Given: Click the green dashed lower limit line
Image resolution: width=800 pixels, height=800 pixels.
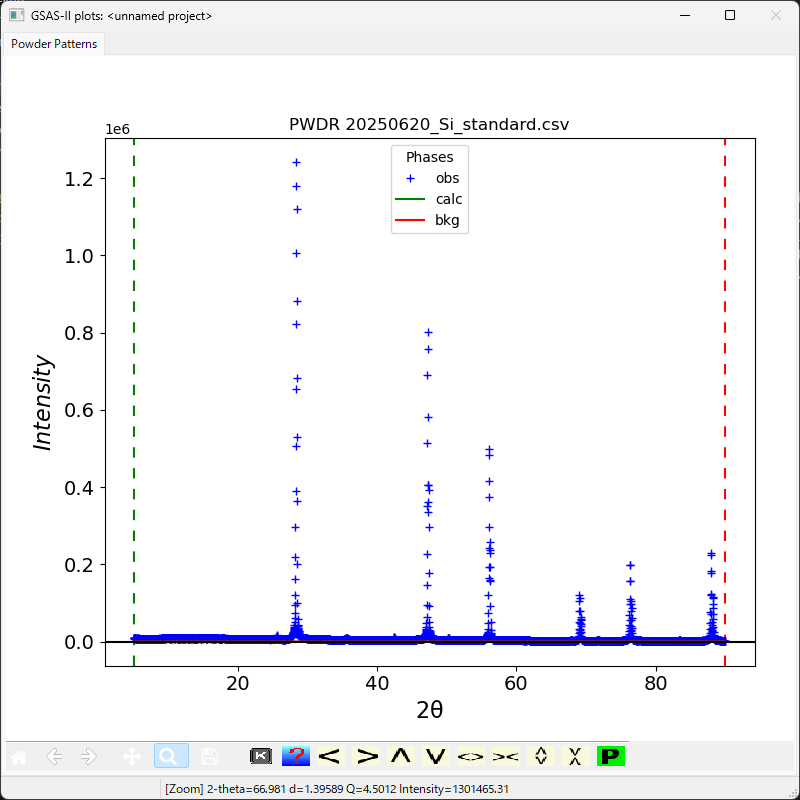Looking at the screenshot, I should [x=134, y=400].
